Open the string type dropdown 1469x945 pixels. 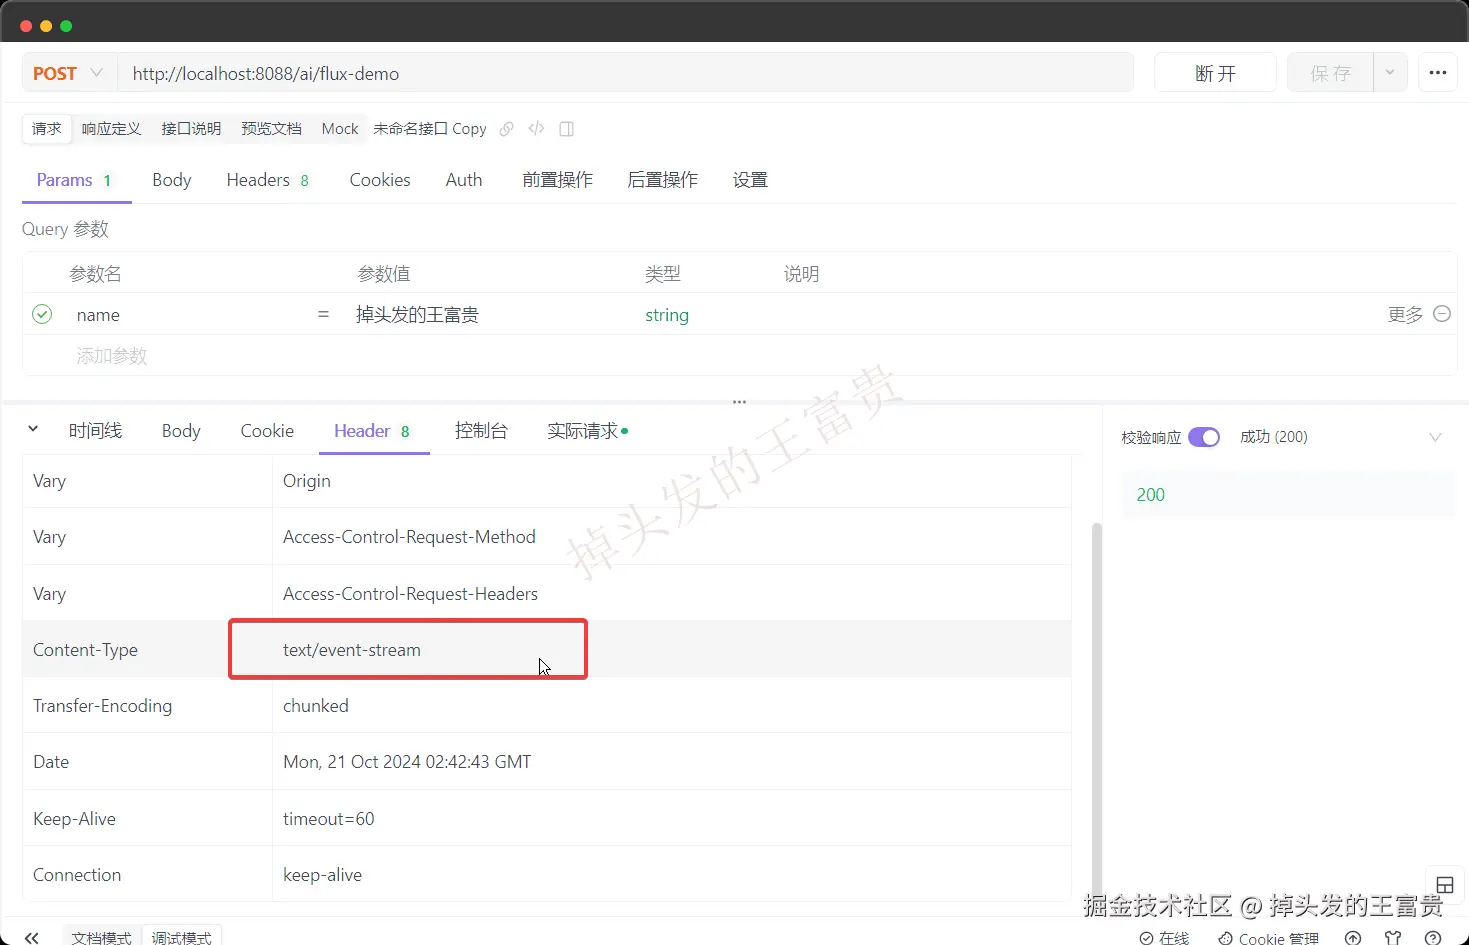click(667, 315)
